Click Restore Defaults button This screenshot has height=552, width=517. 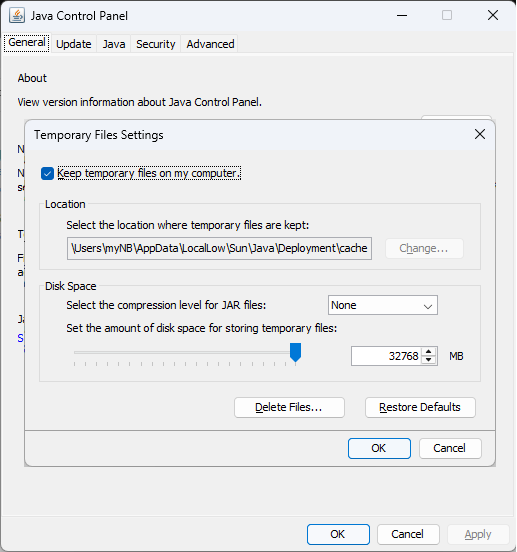pyautogui.click(x=420, y=407)
